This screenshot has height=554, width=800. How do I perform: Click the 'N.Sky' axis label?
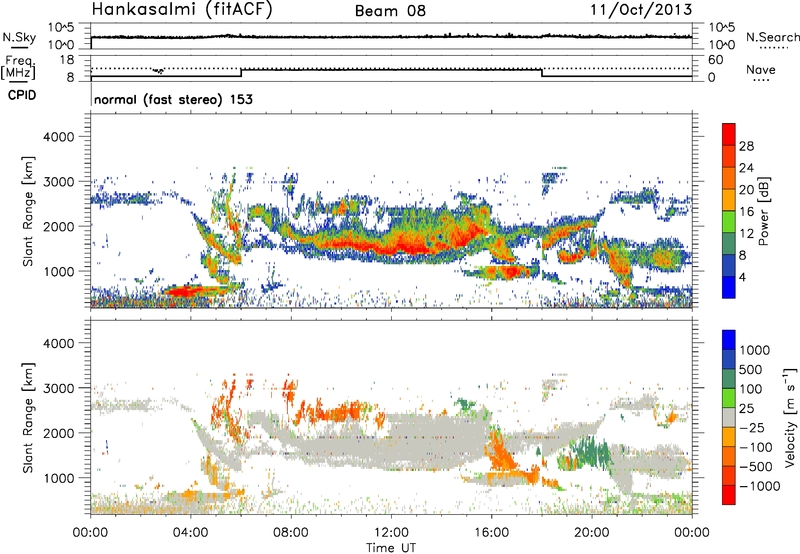tap(19, 38)
